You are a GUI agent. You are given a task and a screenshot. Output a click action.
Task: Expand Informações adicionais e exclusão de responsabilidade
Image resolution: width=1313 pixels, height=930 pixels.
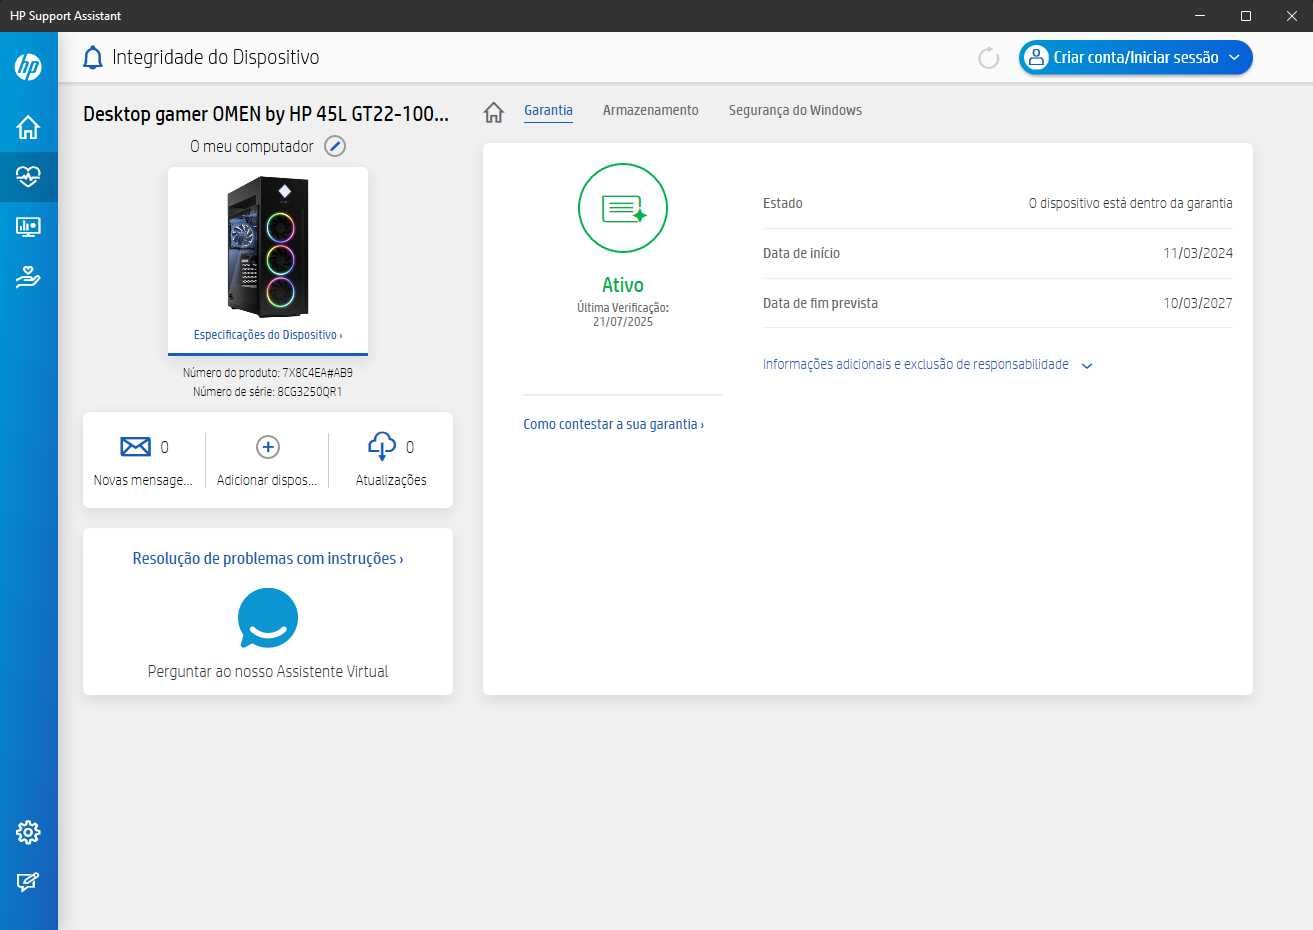coord(927,365)
